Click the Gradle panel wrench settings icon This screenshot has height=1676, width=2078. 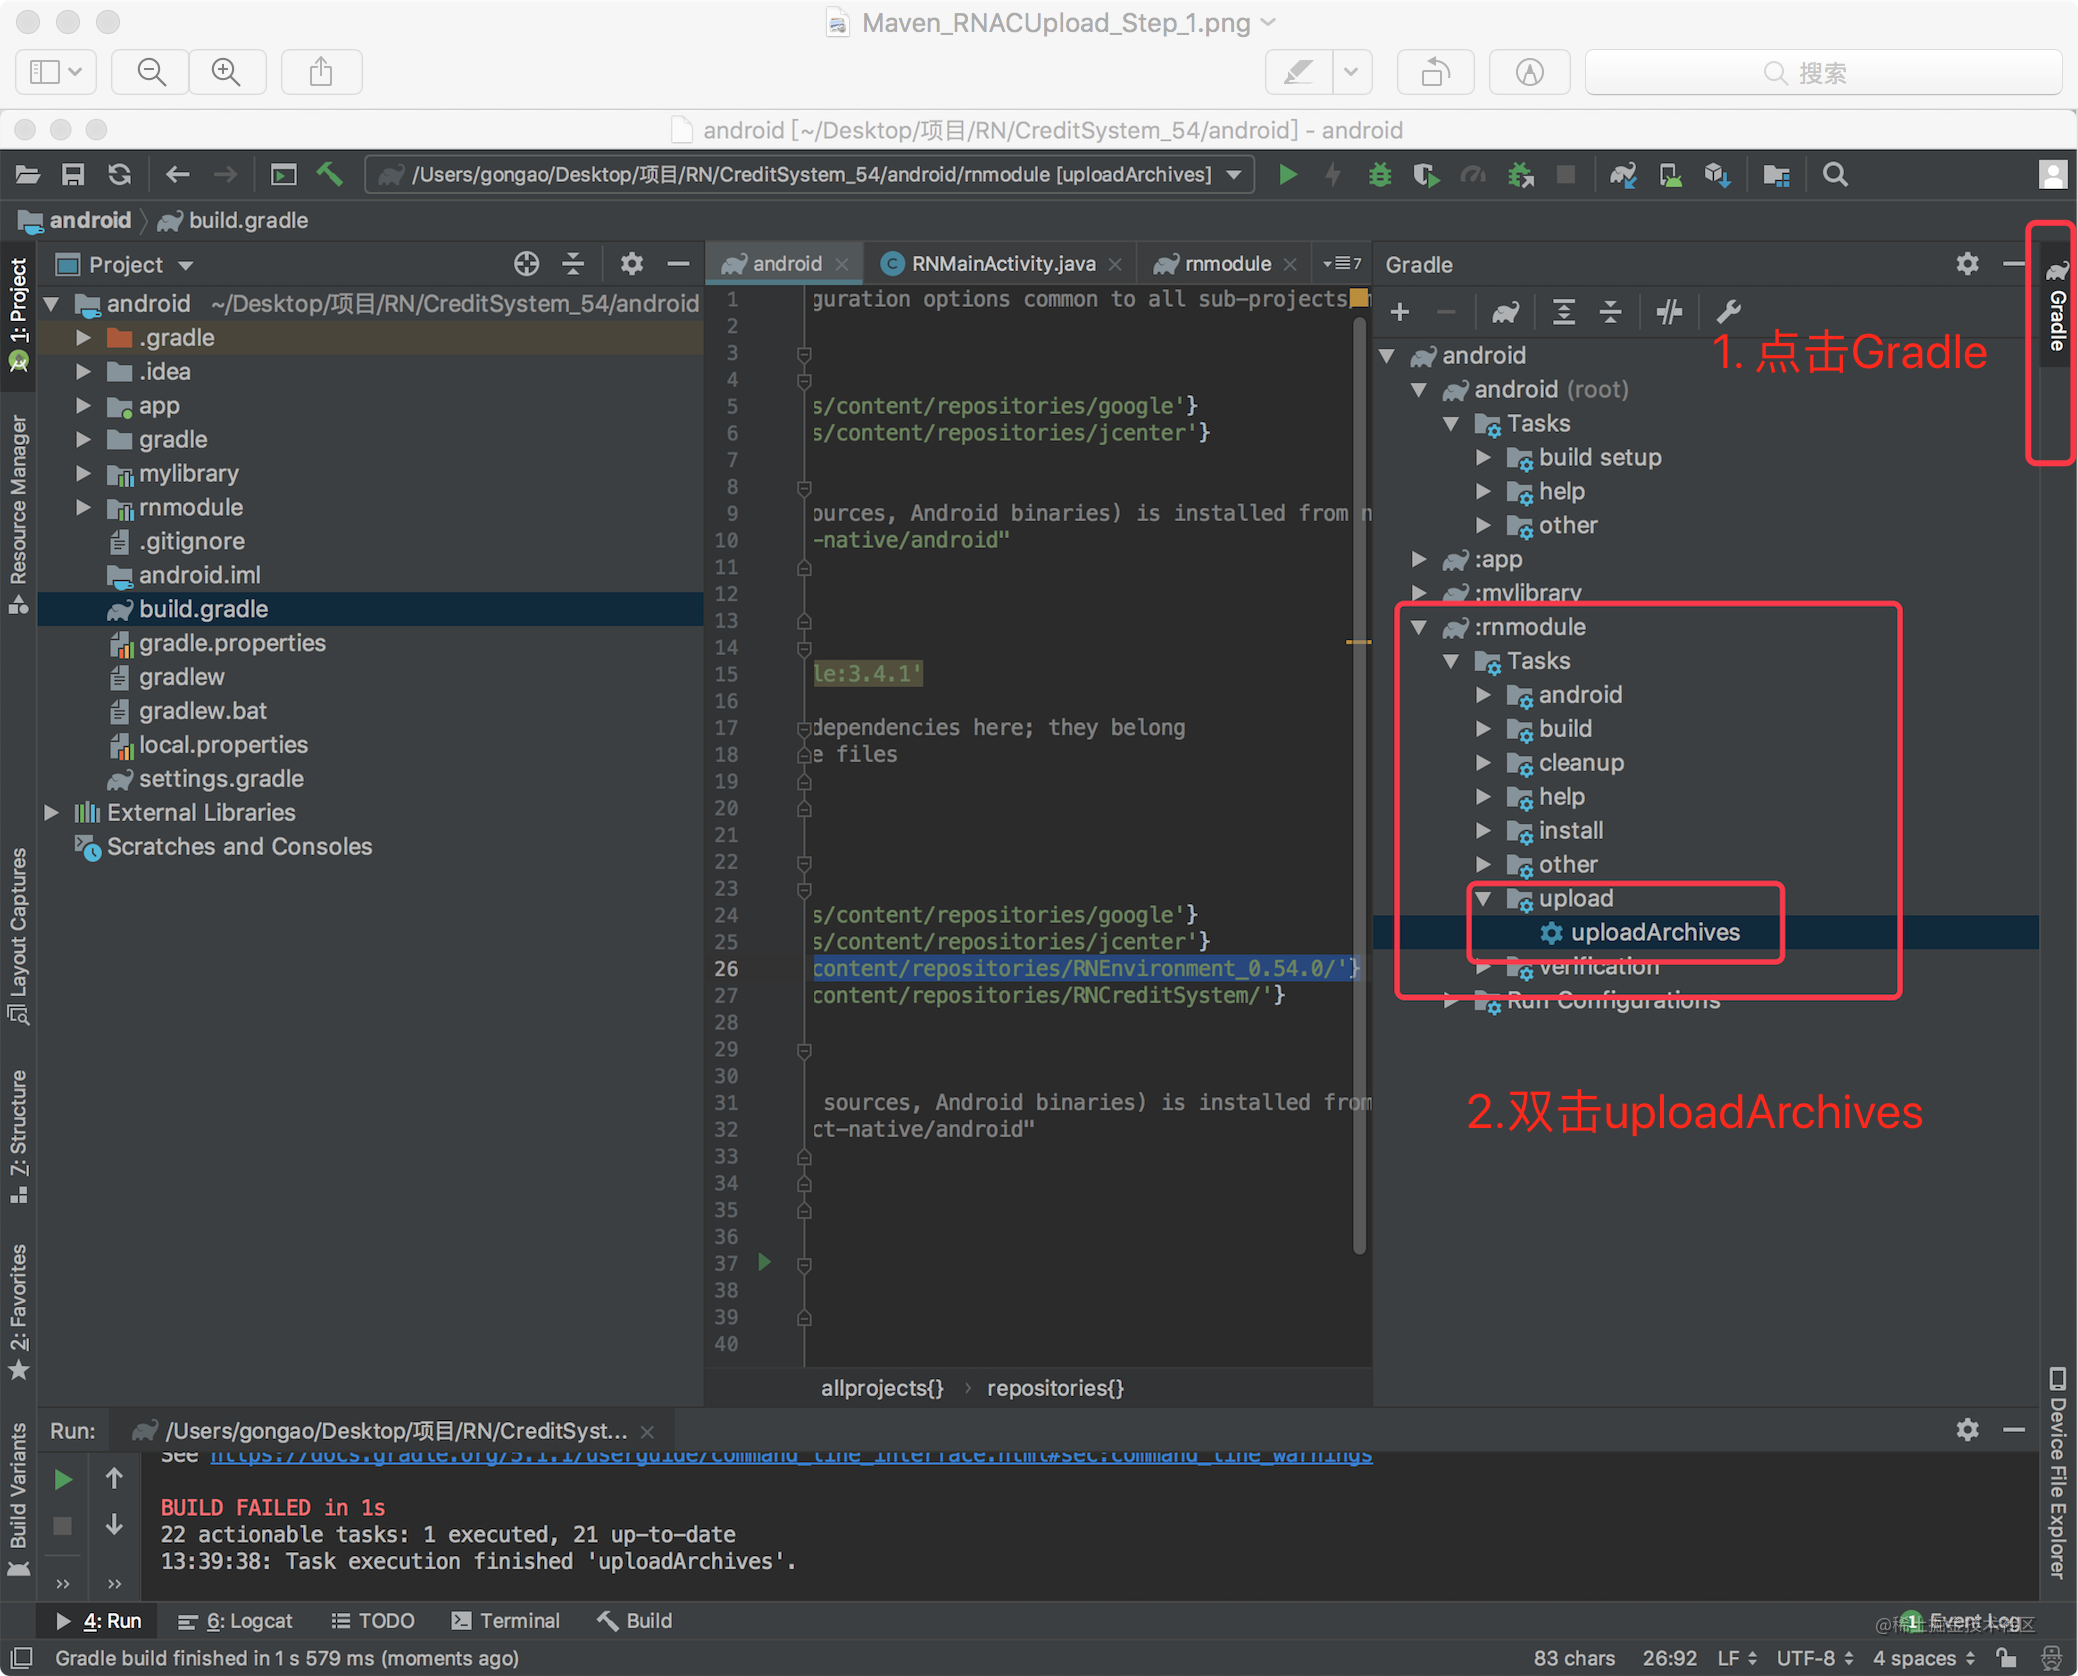point(1728,312)
